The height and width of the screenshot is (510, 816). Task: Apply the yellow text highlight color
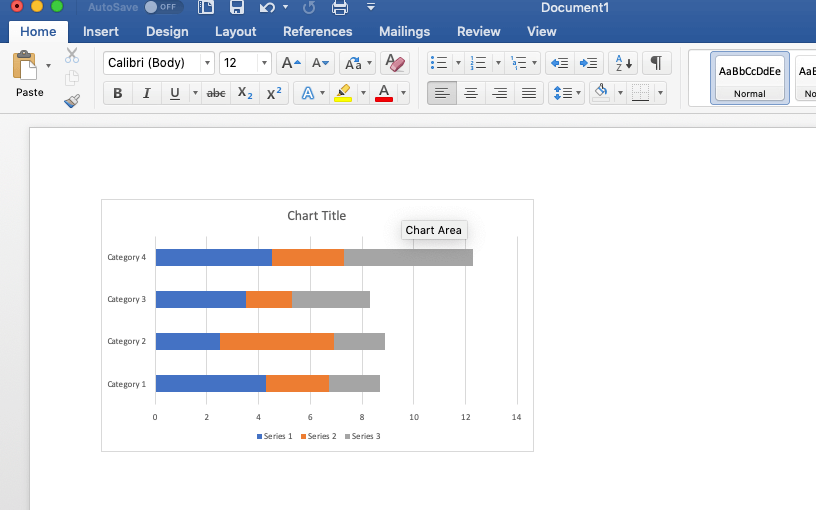click(342, 93)
